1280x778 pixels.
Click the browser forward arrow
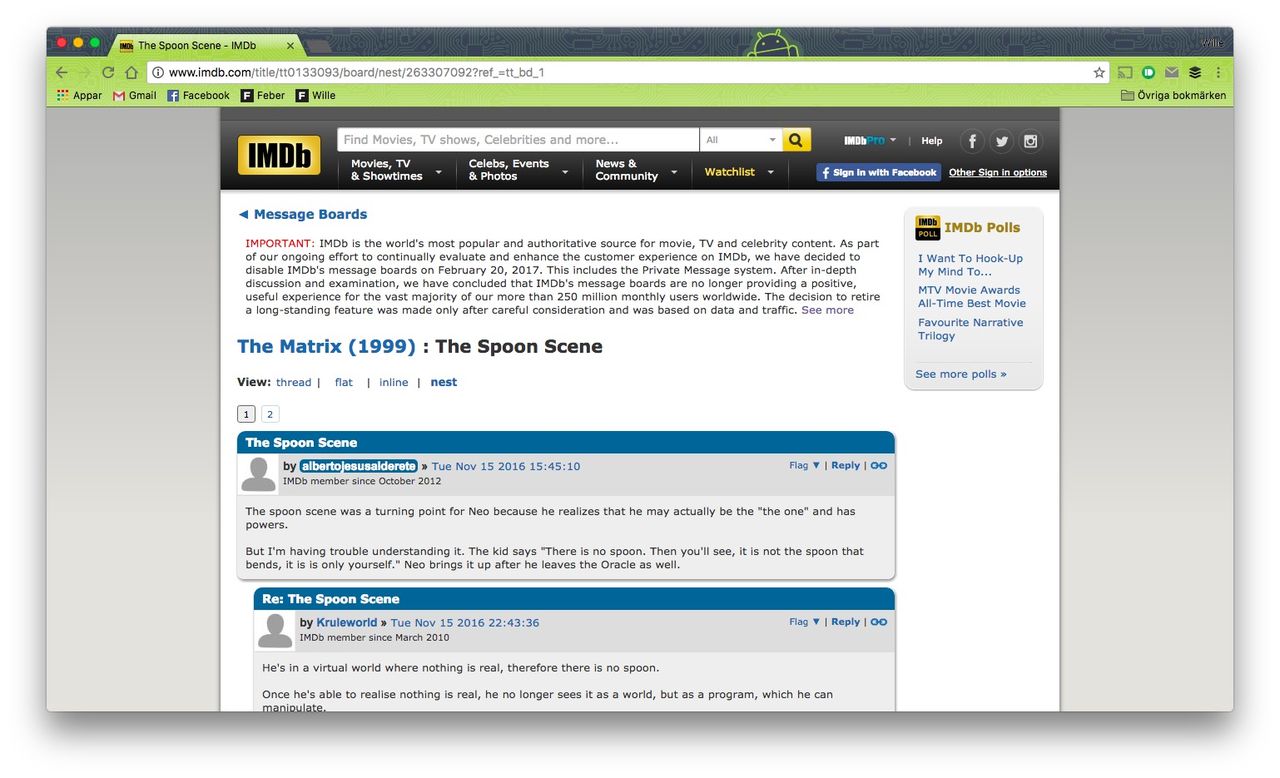pyautogui.click(x=84, y=72)
